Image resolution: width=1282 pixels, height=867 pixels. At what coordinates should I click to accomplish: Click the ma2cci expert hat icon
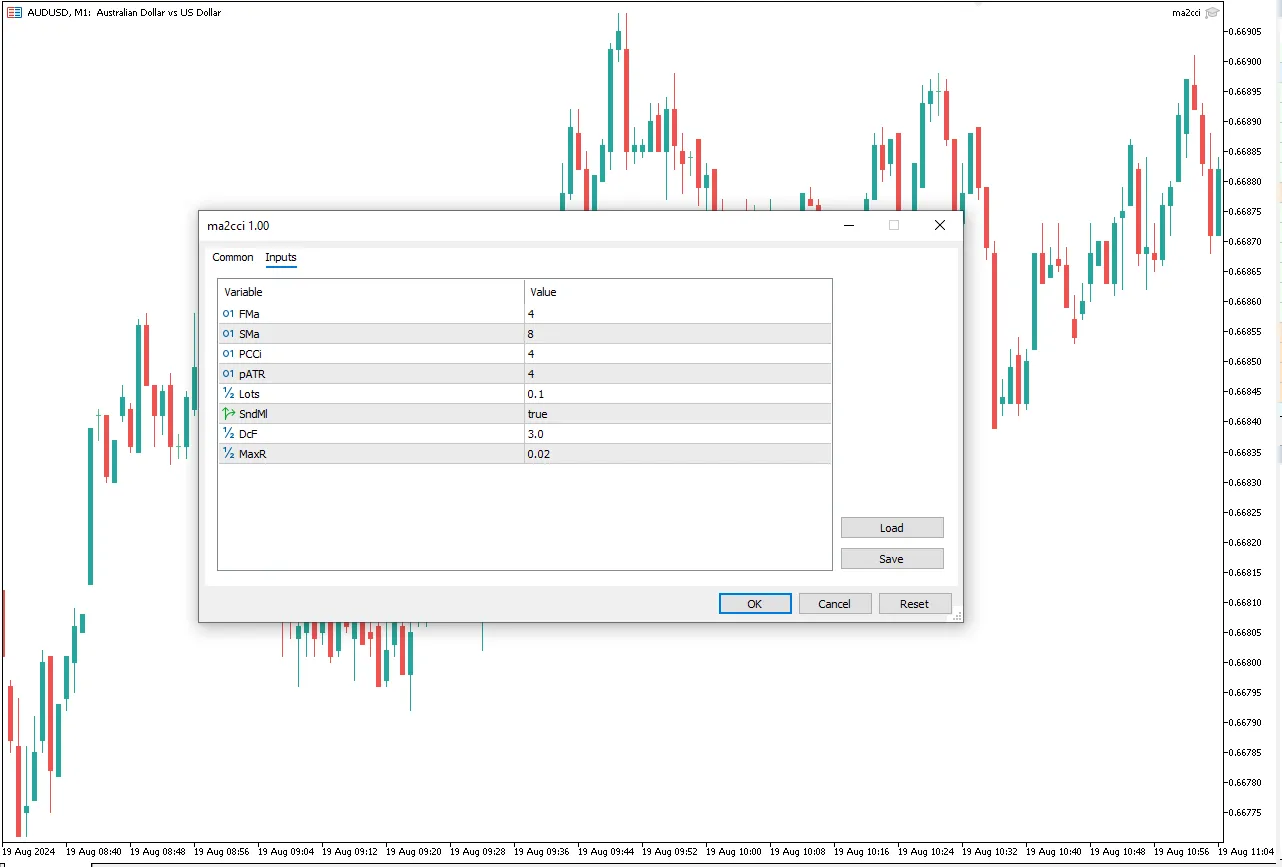1212,13
